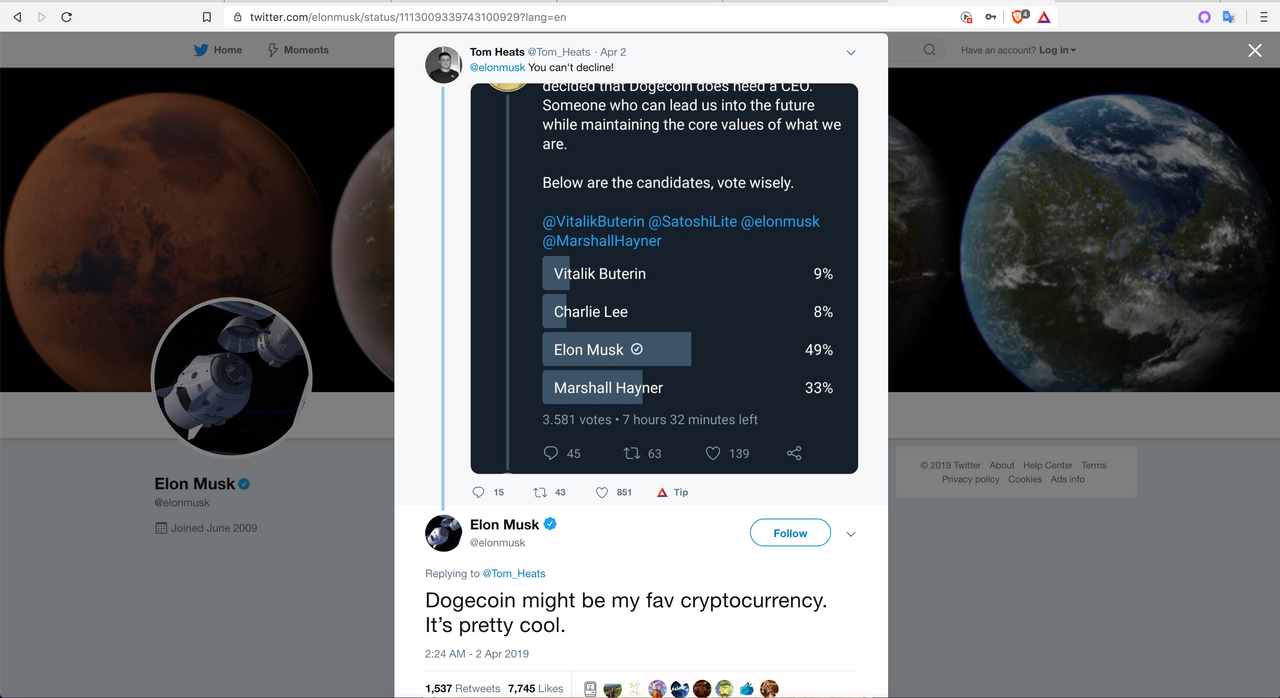
Task: Follow Elon Musk
Action: coord(790,533)
